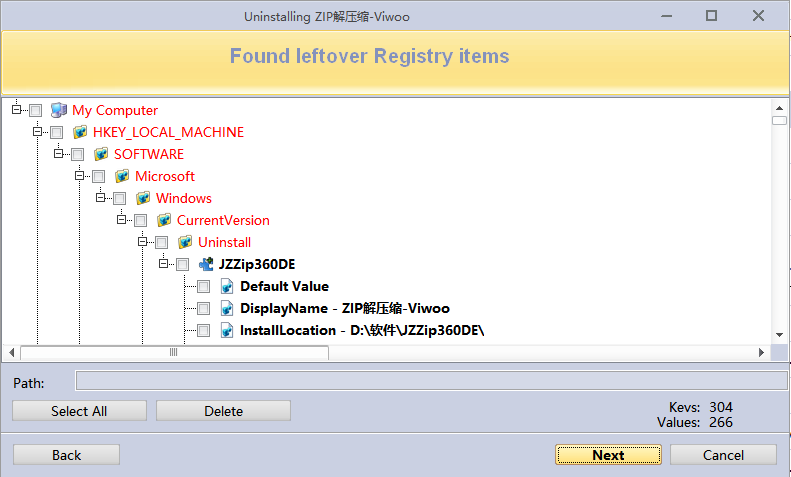Click the Default Value registry value icon
791x477 pixels.
[227, 286]
